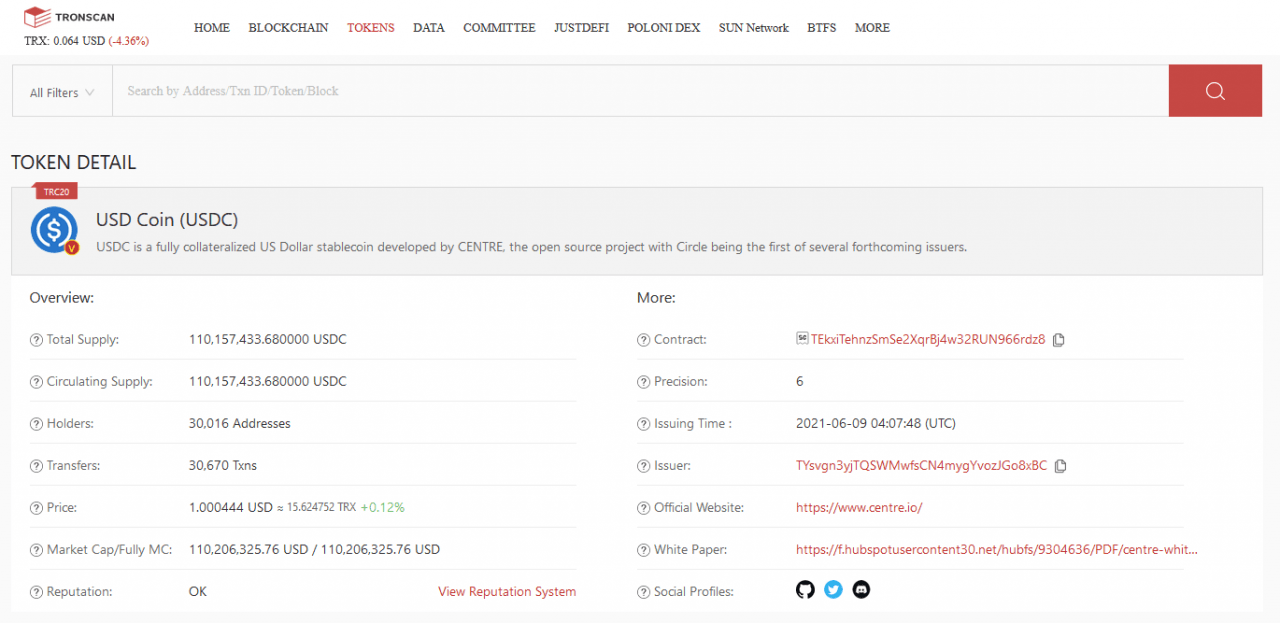Viewport: 1280px width, 623px height.
Task: Click the TRONSCAN logo
Action: pyautogui.click(x=68, y=16)
